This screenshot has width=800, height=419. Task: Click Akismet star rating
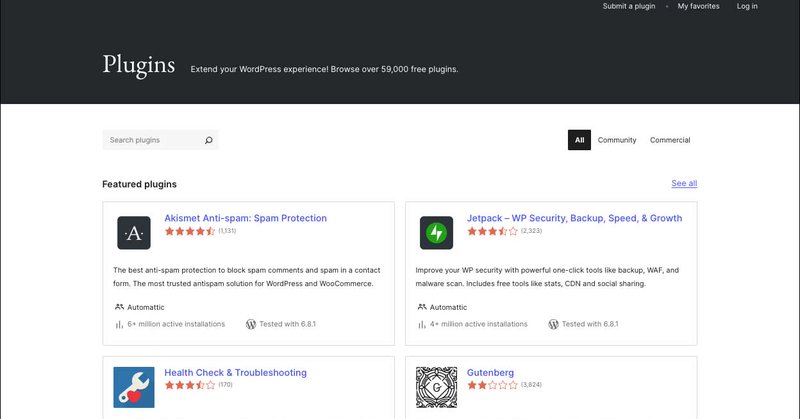pyautogui.click(x=190, y=231)
